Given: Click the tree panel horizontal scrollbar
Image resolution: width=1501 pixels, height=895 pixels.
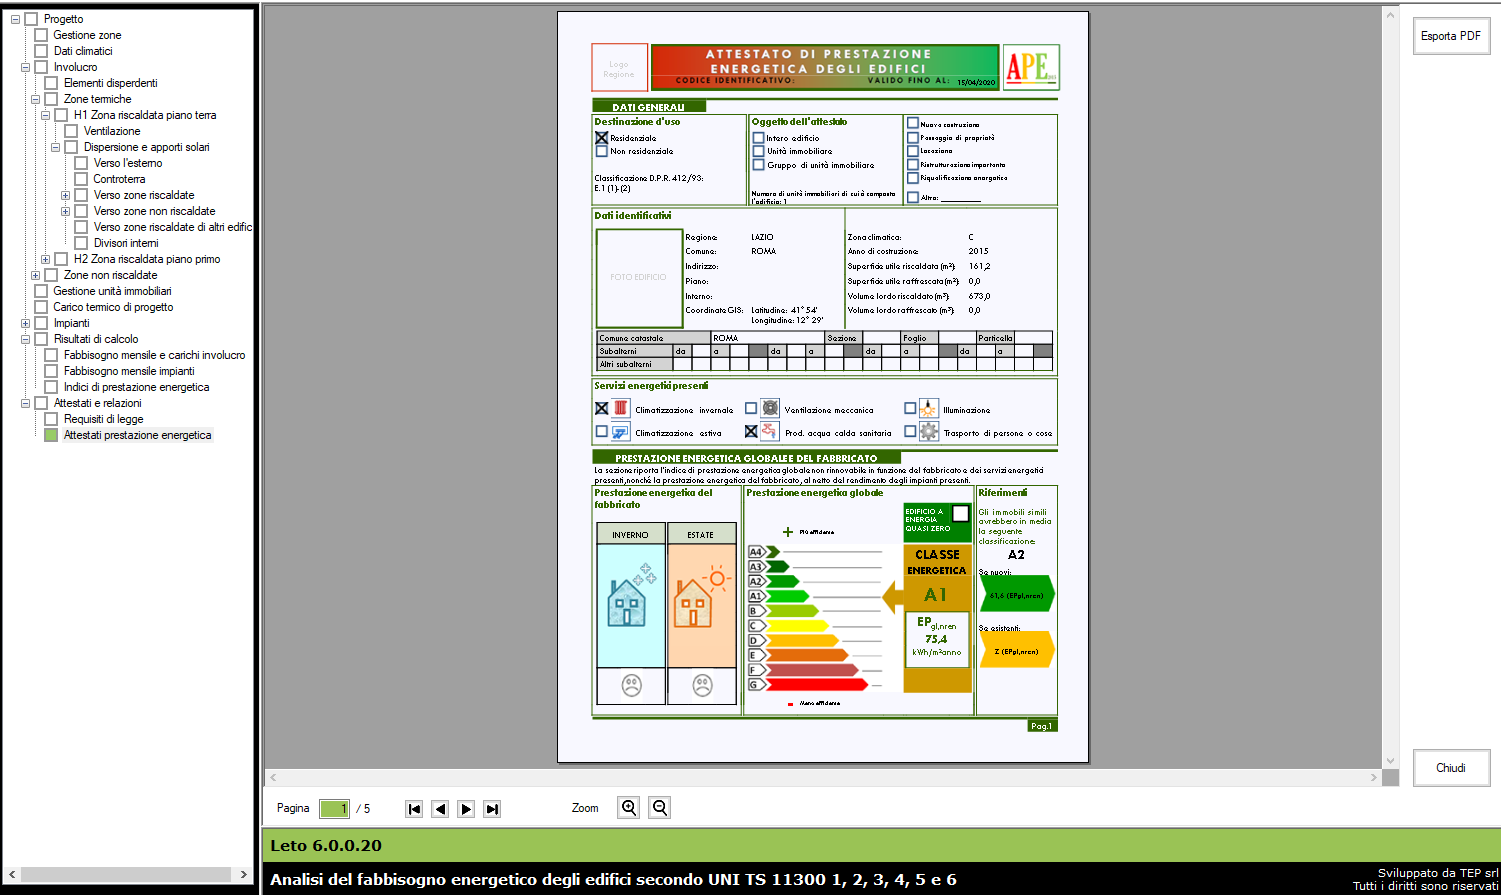Looking at the screenshot, I should click(x=128, y=874).
